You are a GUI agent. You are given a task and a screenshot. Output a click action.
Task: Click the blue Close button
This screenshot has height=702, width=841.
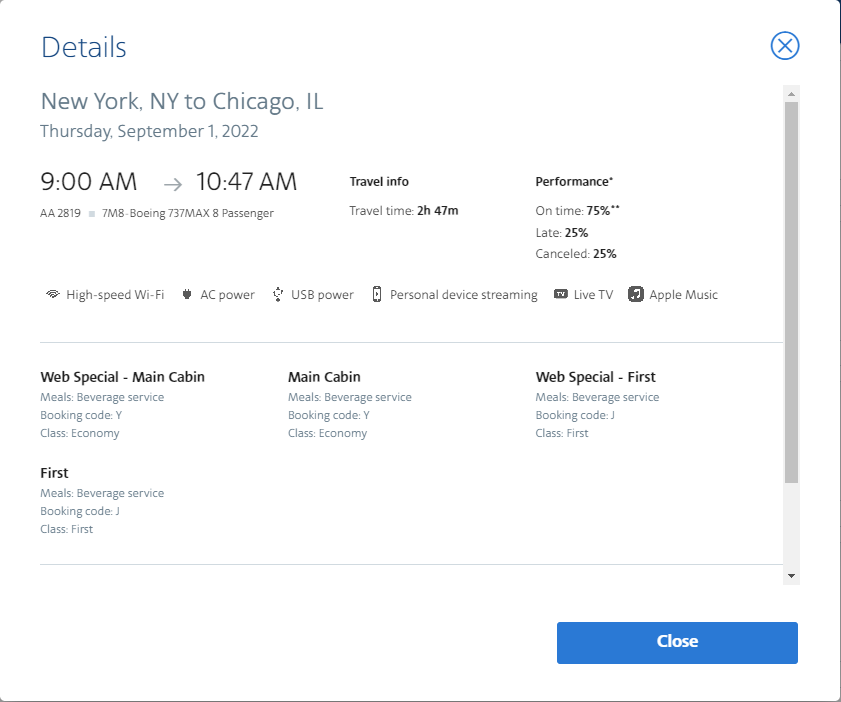pos(677,642)
